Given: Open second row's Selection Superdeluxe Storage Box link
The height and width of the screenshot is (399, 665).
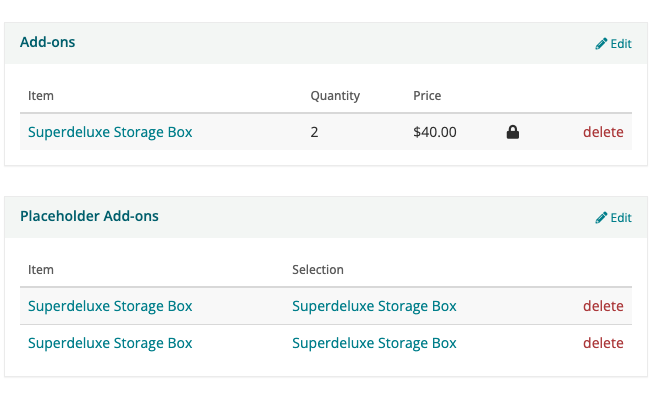Looking at the screenshot, I should pos(374,343).
